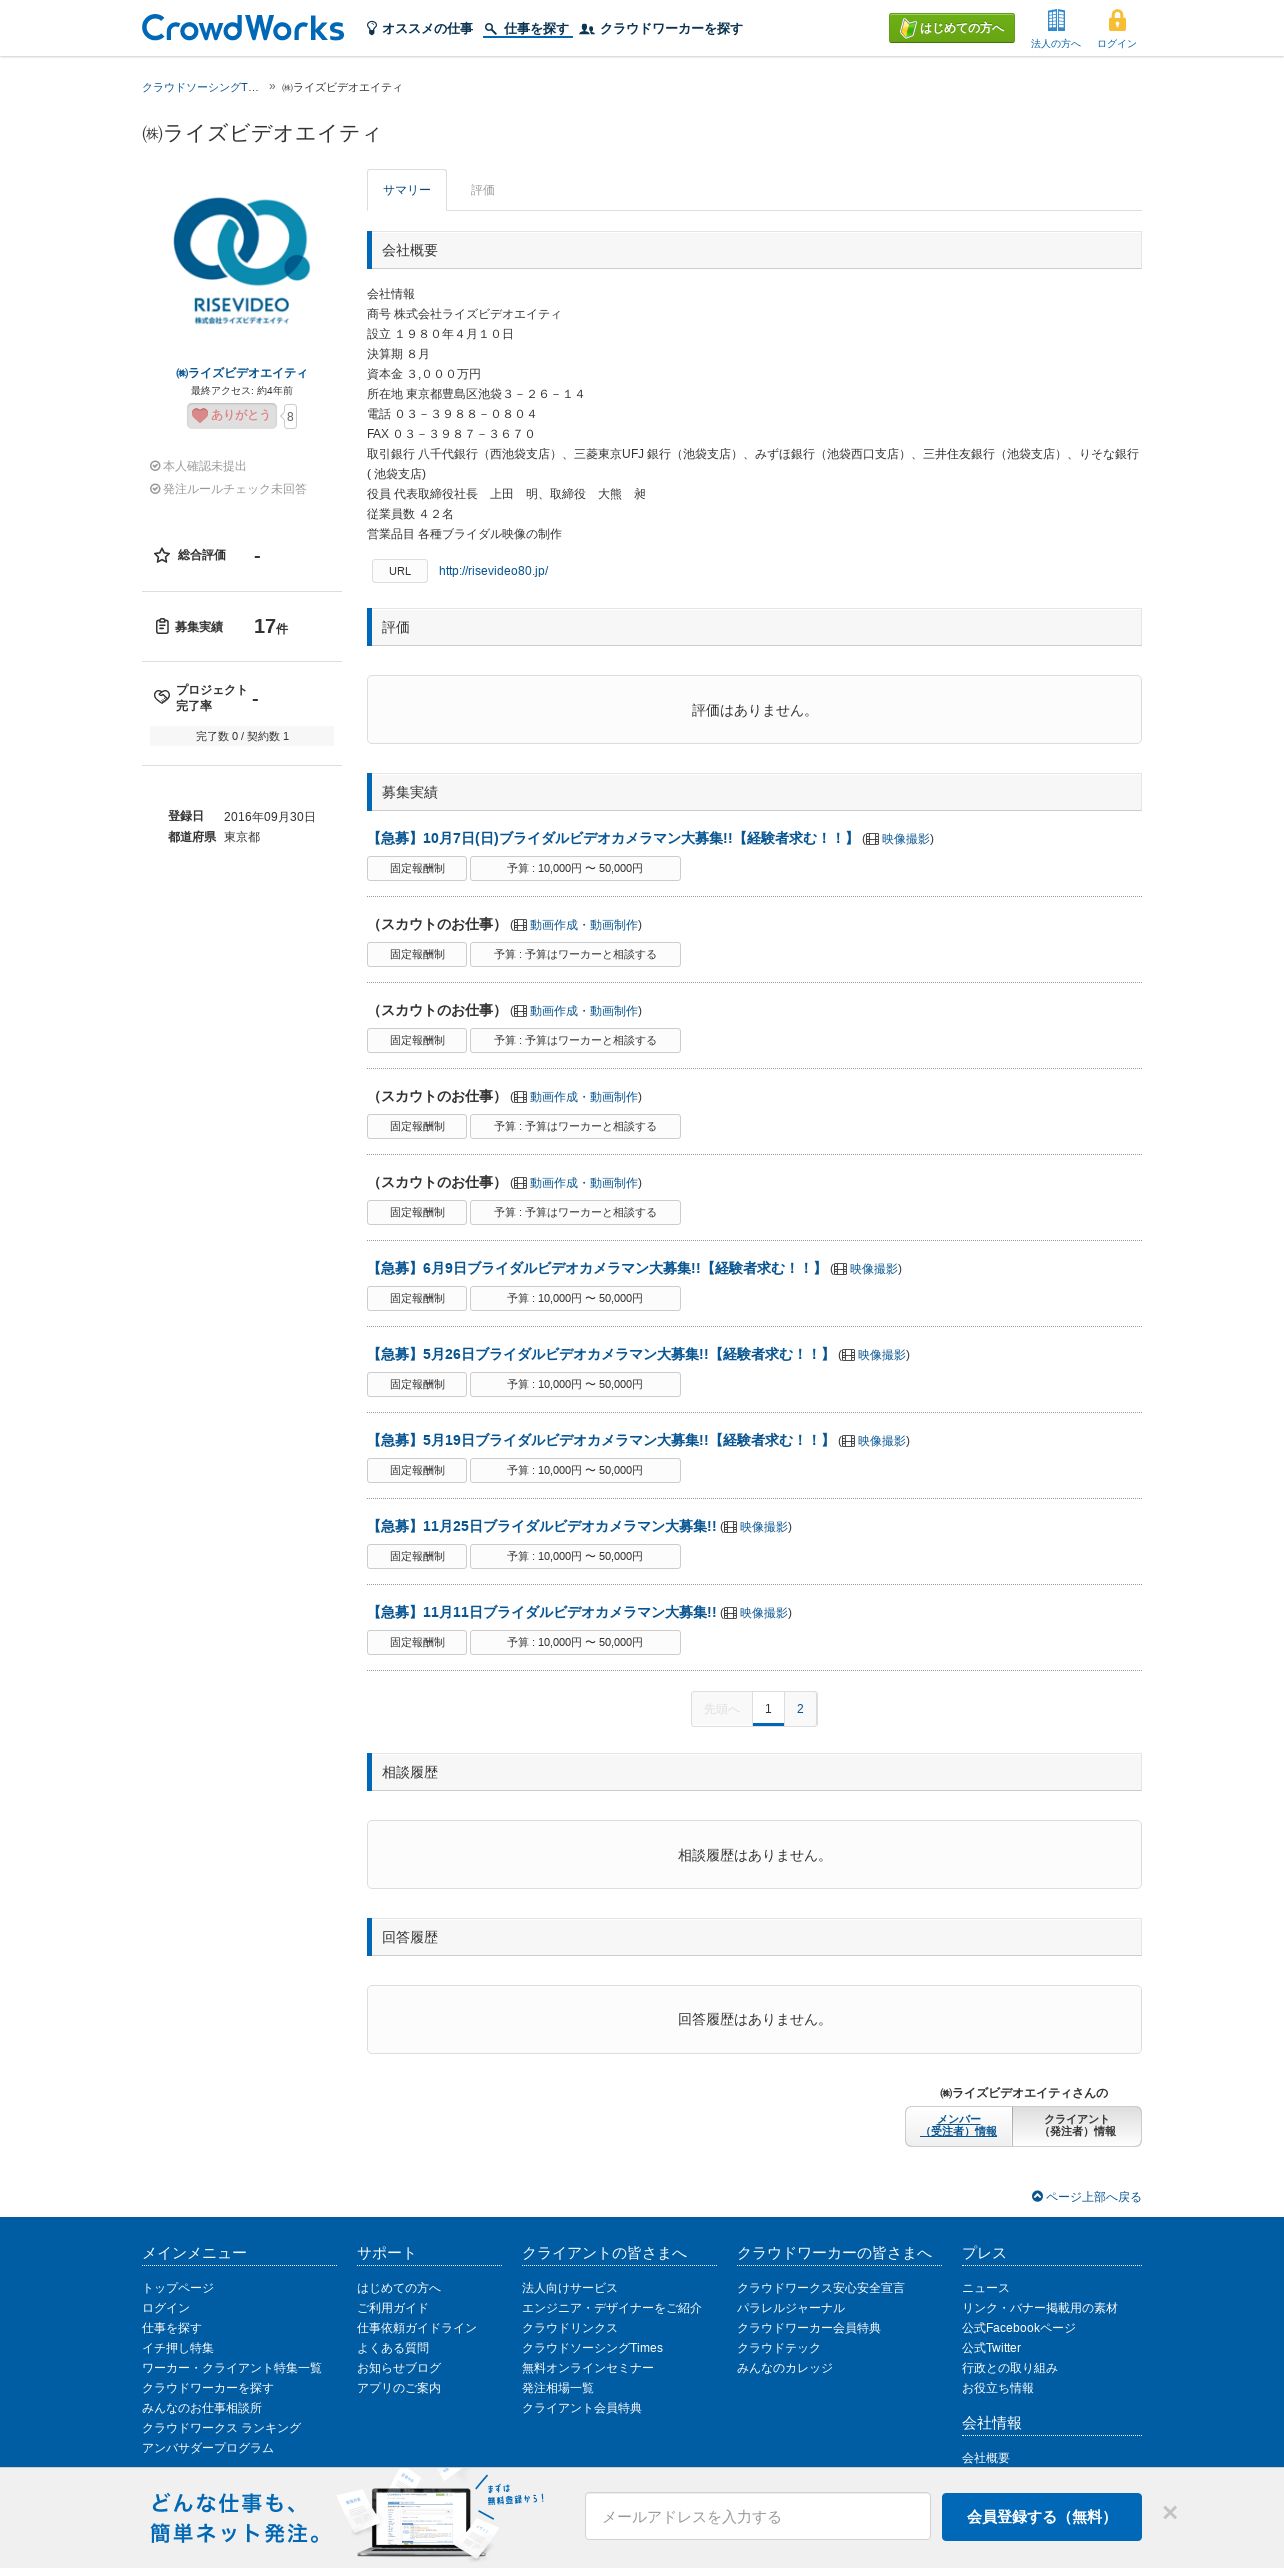Open footer クラウドワークス ランキング link
The width and height of the screenshot is (1284, 2568).
tap(222, 2428)
